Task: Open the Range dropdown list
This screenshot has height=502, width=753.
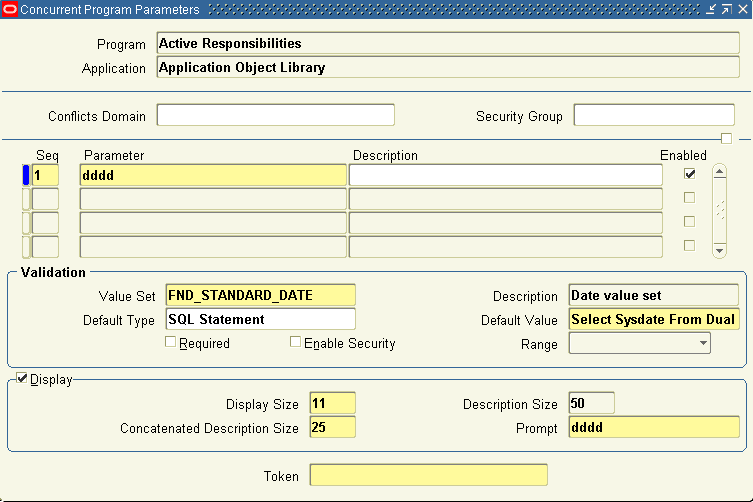Action: coord(704,344)
